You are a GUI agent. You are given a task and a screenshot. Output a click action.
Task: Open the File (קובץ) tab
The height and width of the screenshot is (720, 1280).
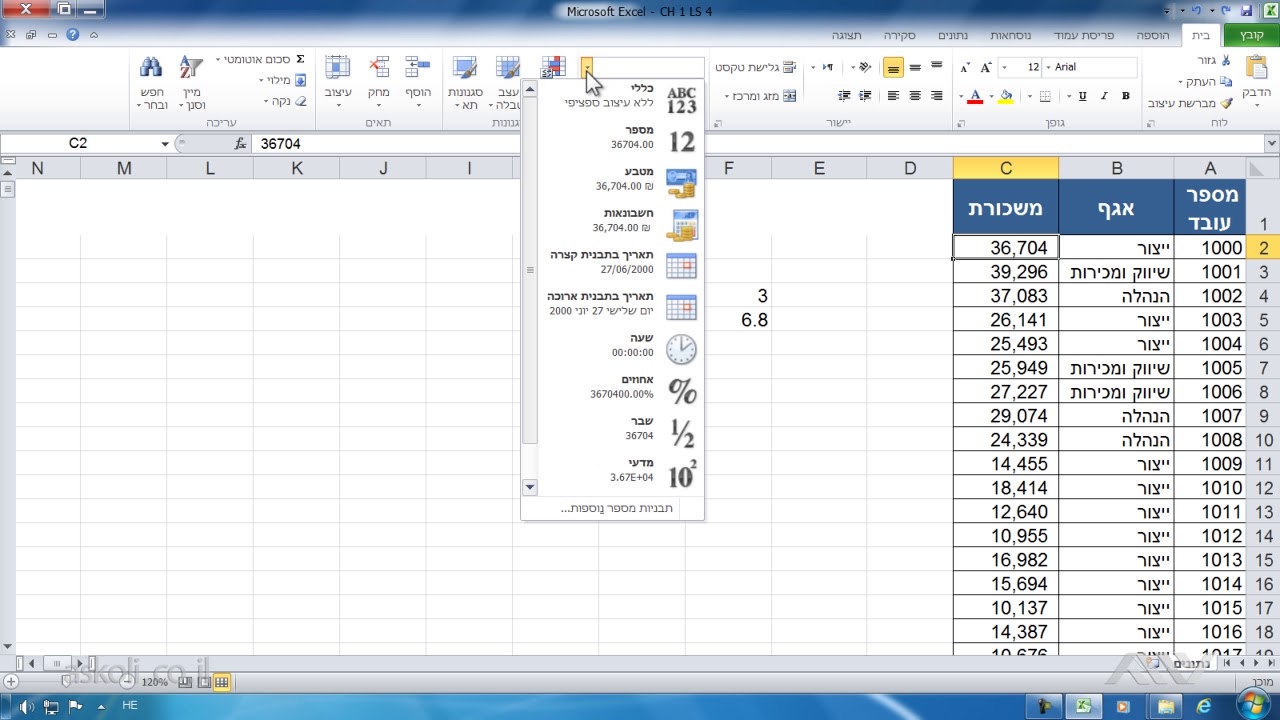[x=1252, y=35]
